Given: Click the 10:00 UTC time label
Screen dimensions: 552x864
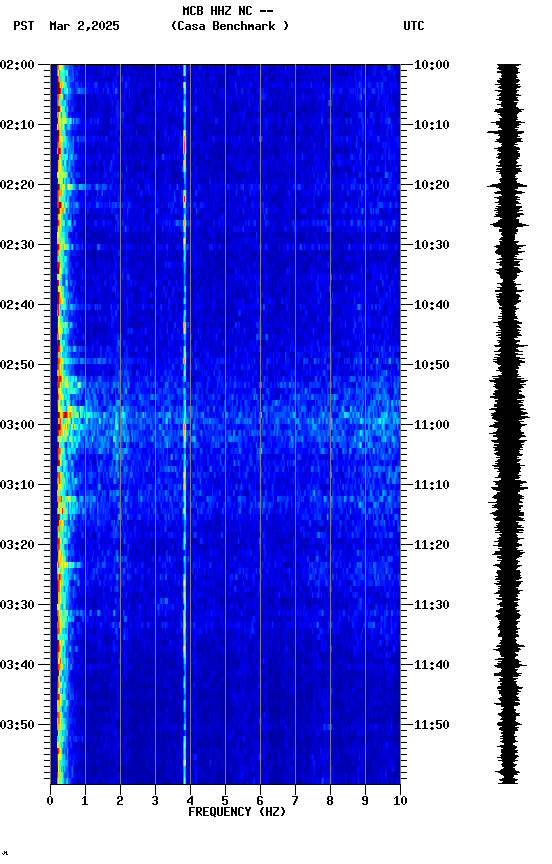Looking at the screenshot, I should click(432, 65).
